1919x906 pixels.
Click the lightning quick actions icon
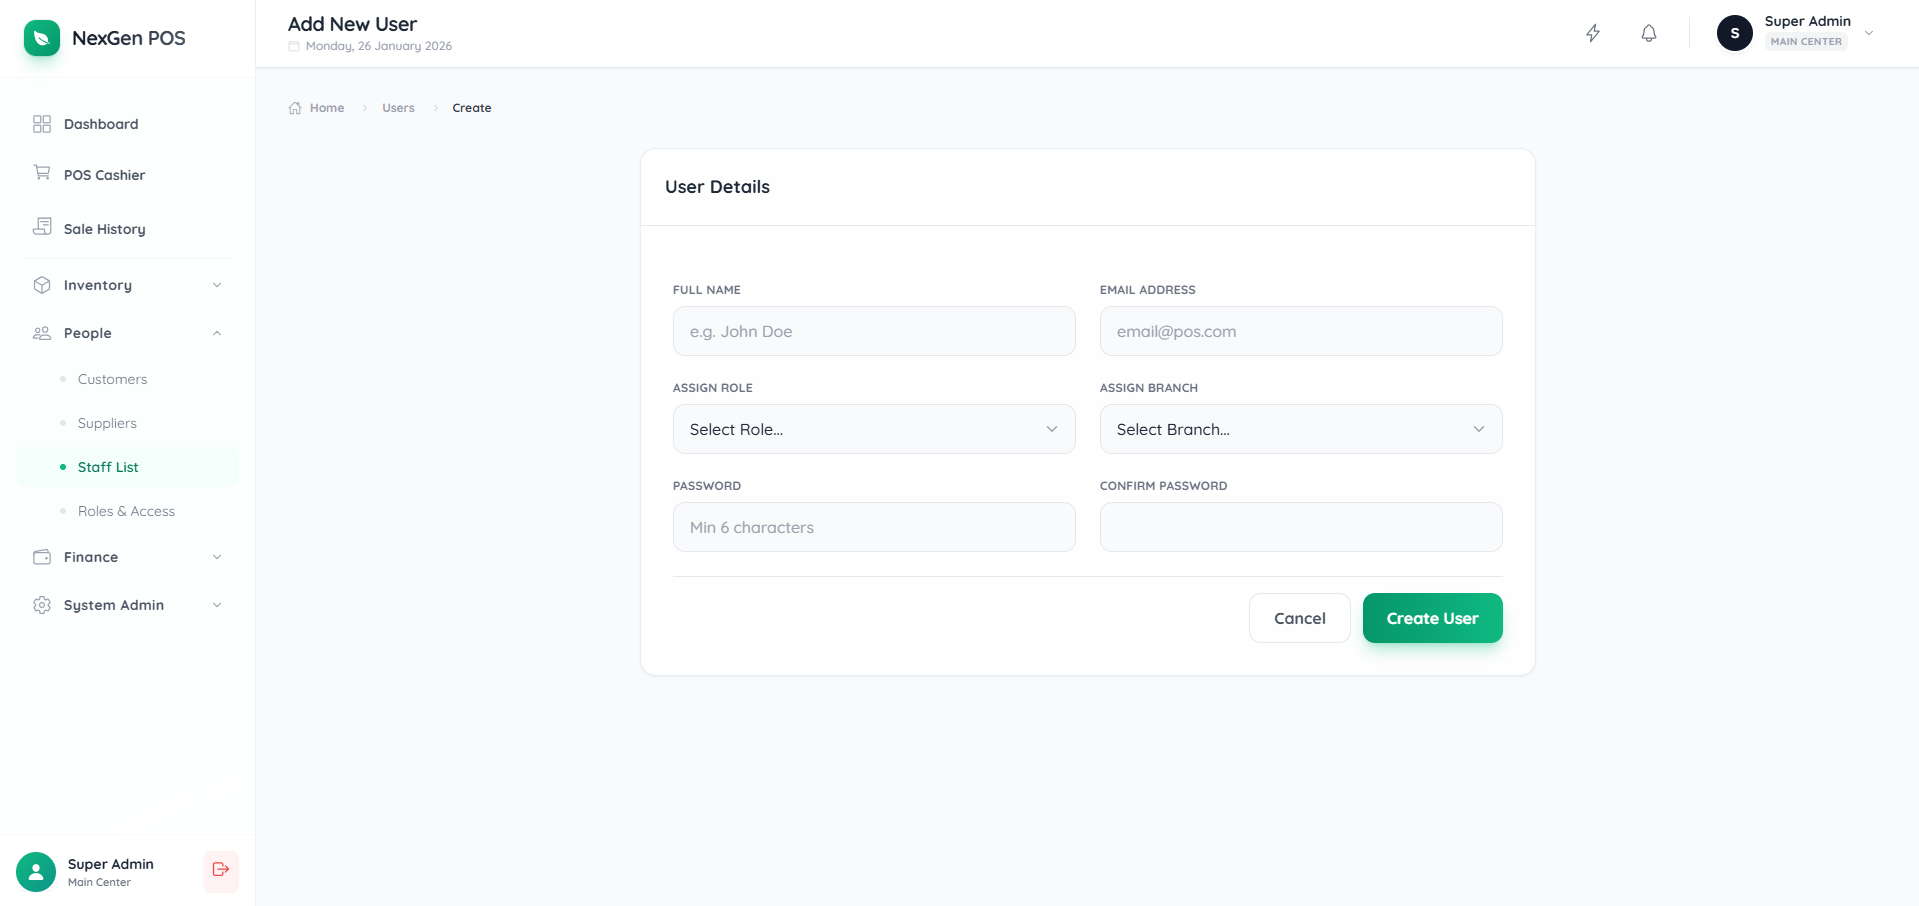coord(1593,33)
